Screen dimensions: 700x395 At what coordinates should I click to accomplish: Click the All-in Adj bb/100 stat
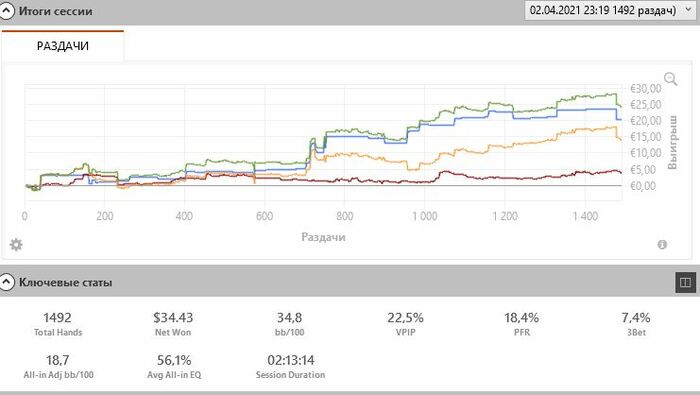tap(58, 366)
